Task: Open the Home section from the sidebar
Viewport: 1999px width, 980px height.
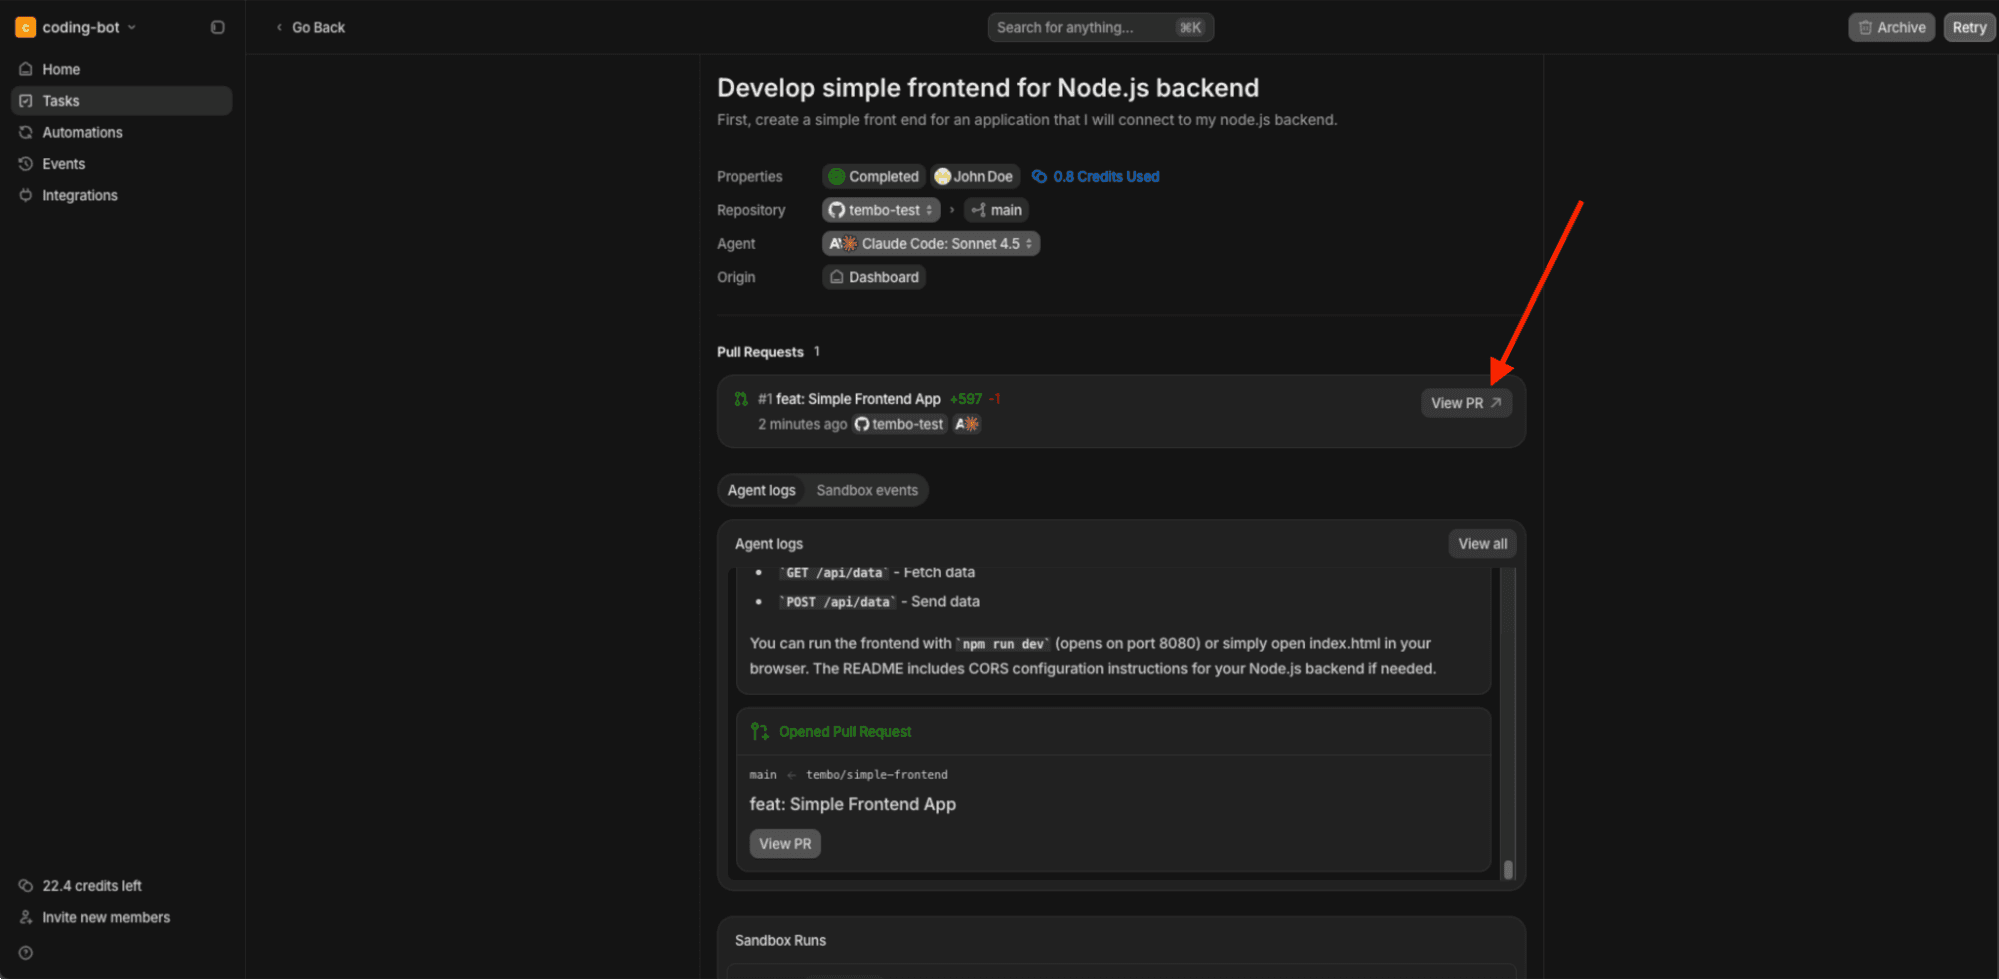Action: point(60,68)
